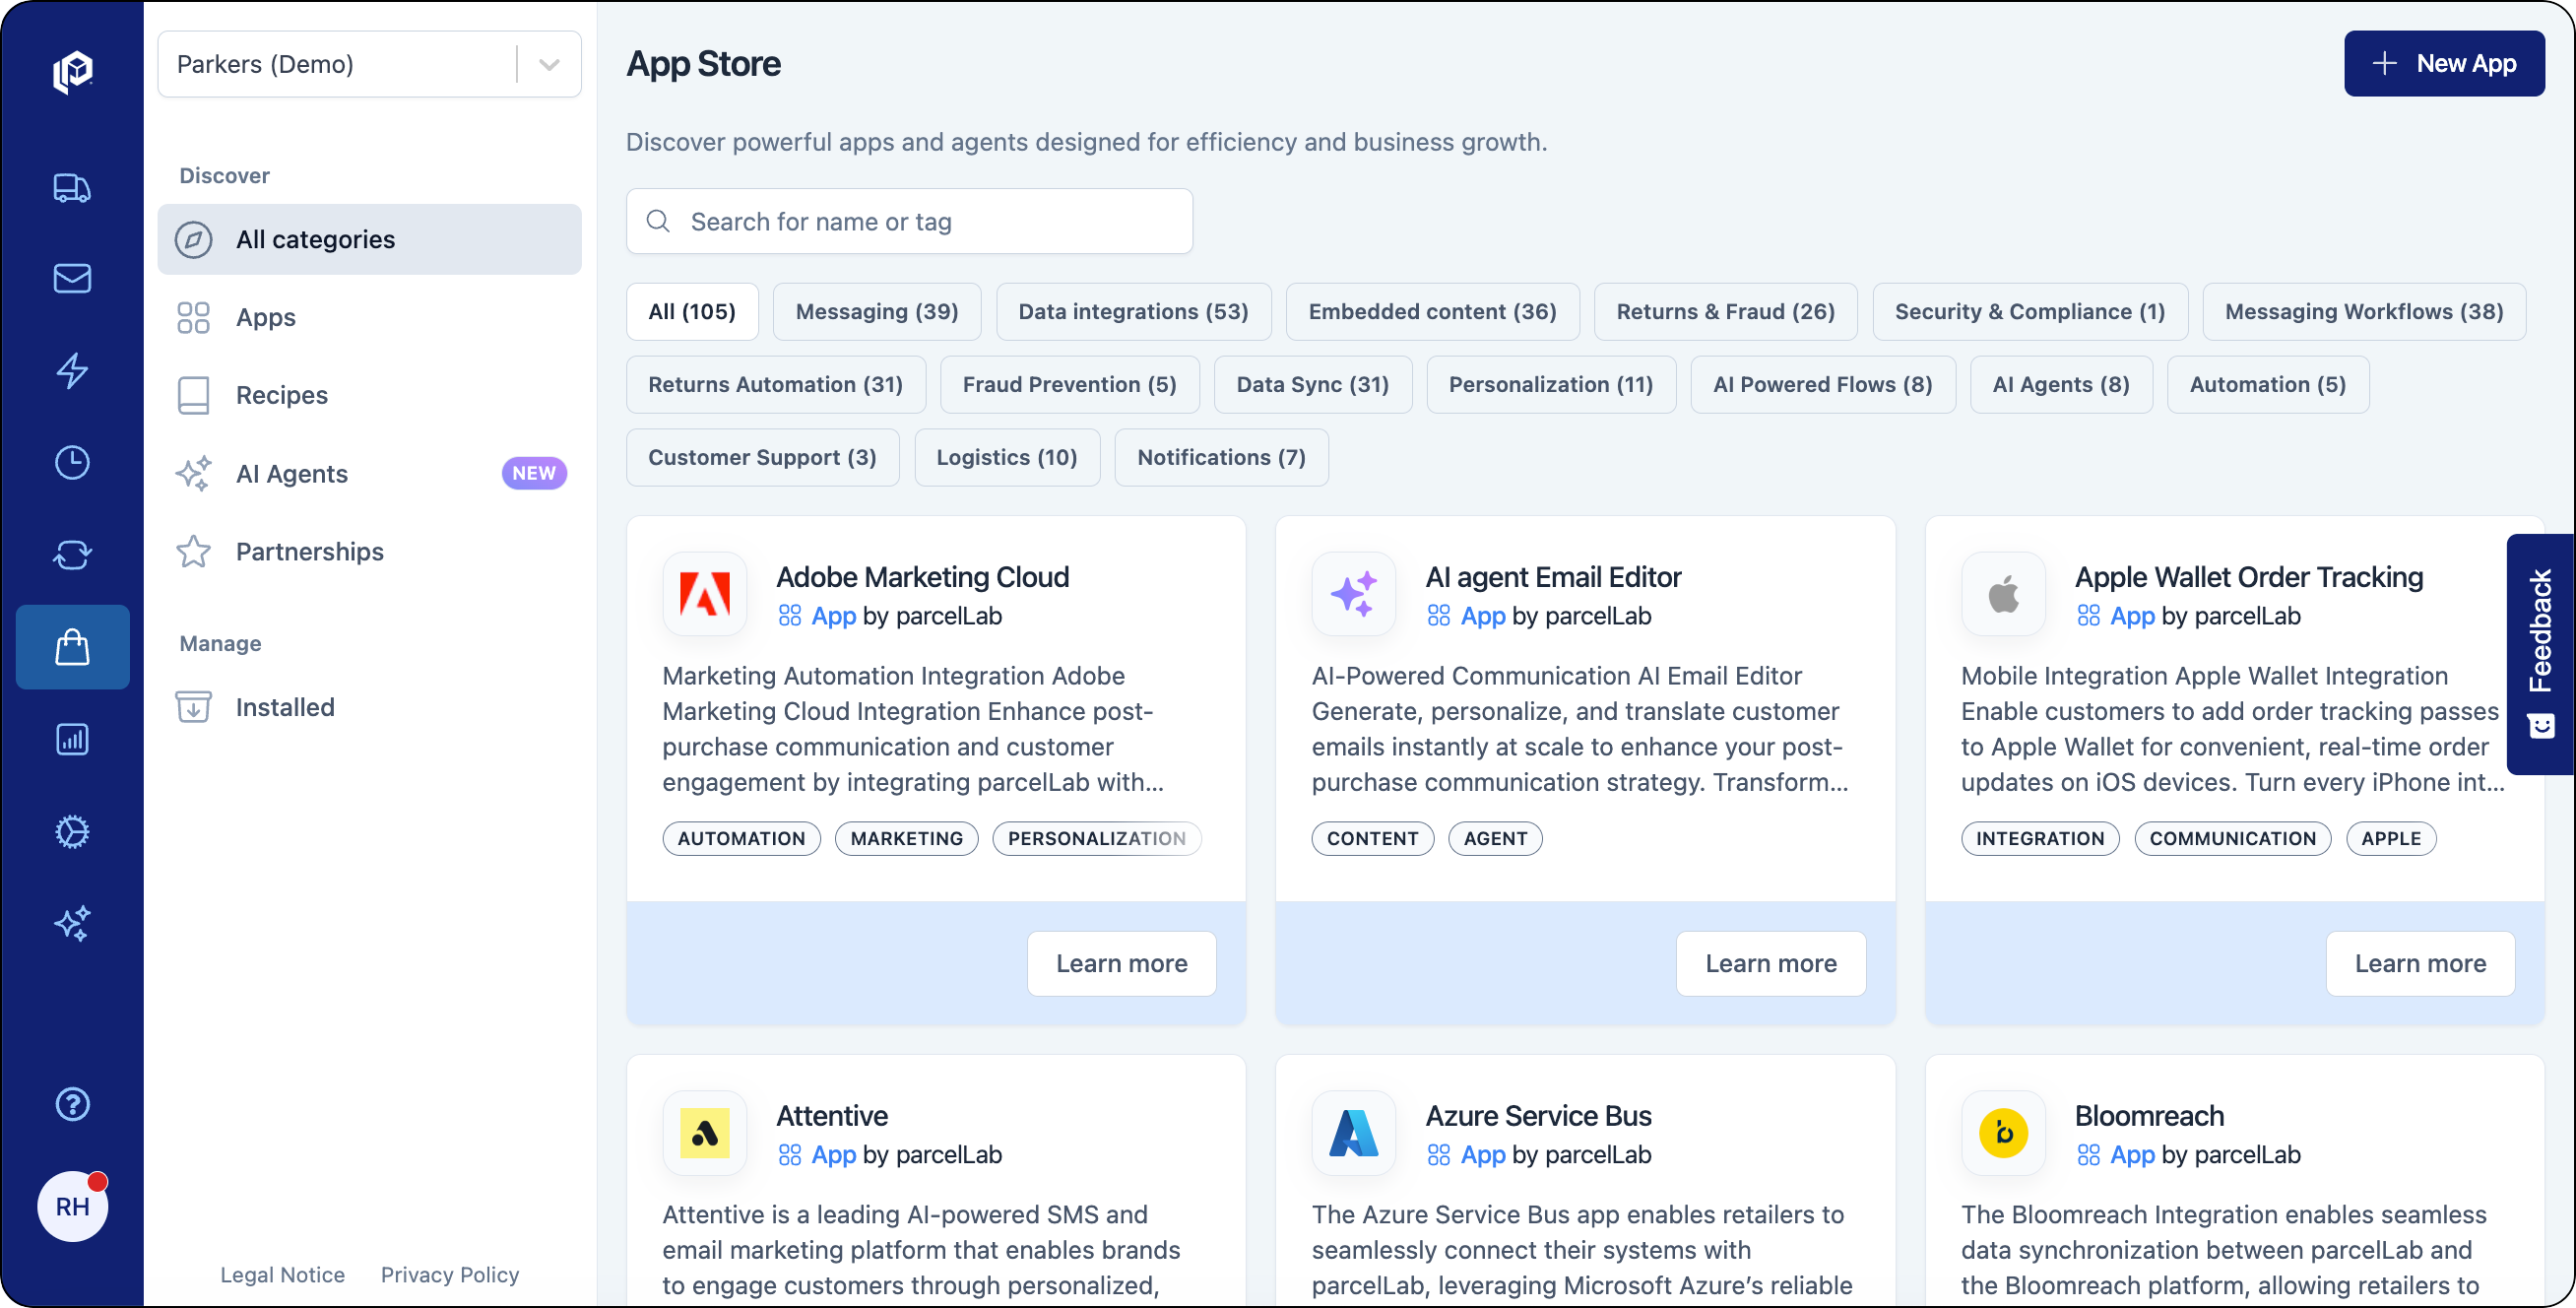2576x1308 pixels.
Task: Click the automations lightning icon
Action: click(71, 371)
